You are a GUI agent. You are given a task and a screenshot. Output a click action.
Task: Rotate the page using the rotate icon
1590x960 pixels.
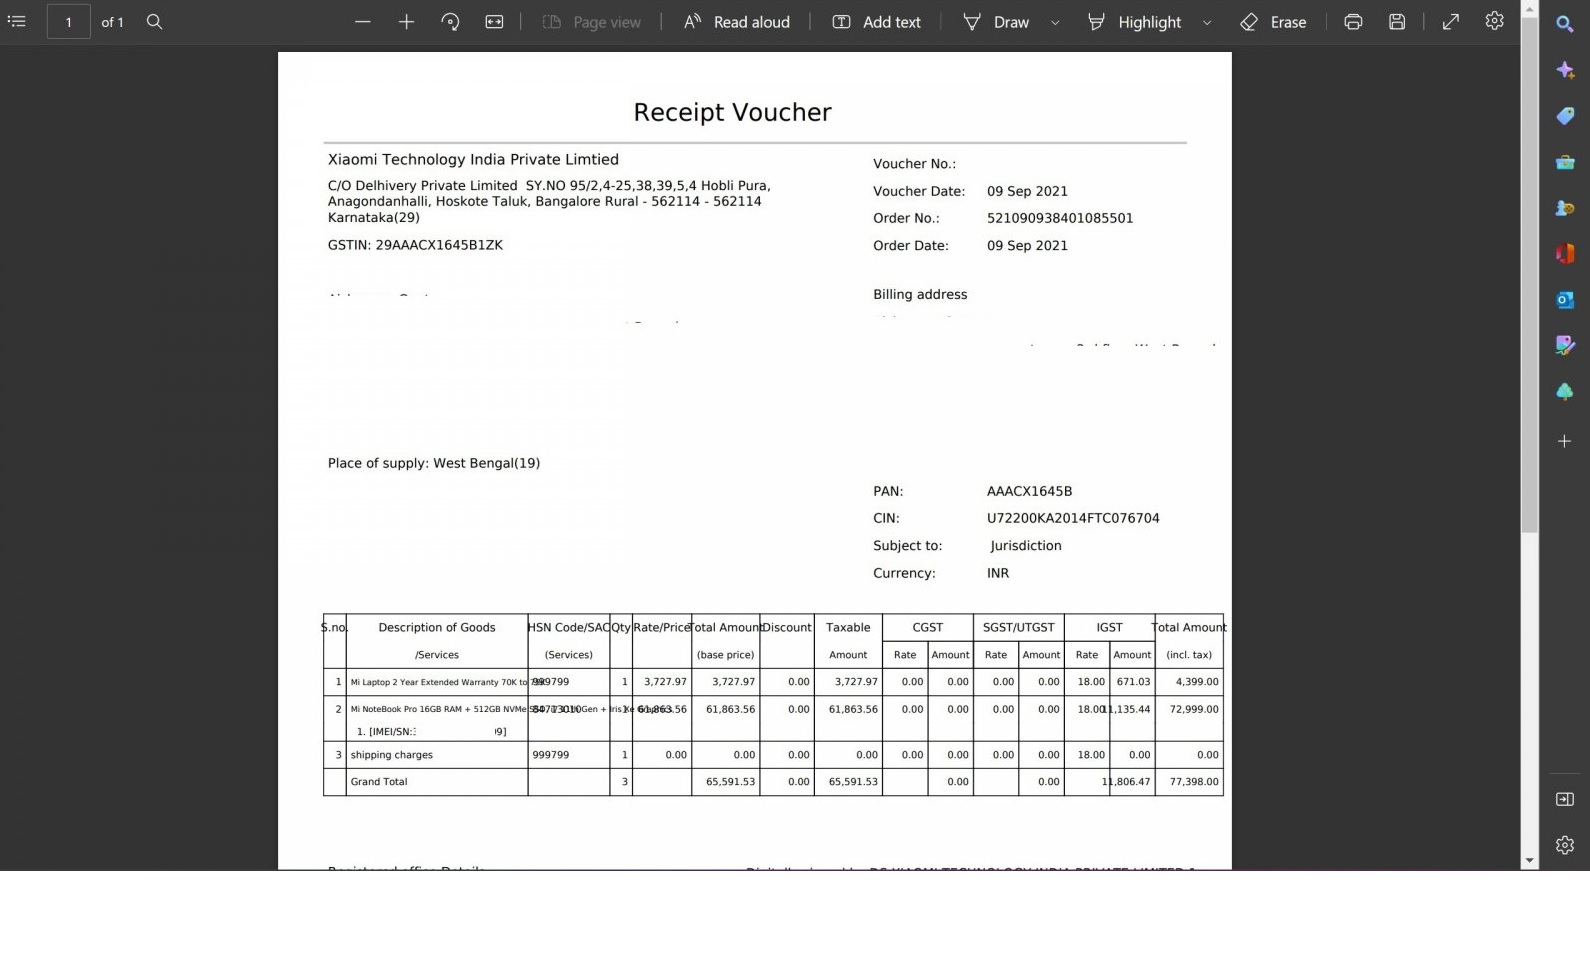coord(450,21)
